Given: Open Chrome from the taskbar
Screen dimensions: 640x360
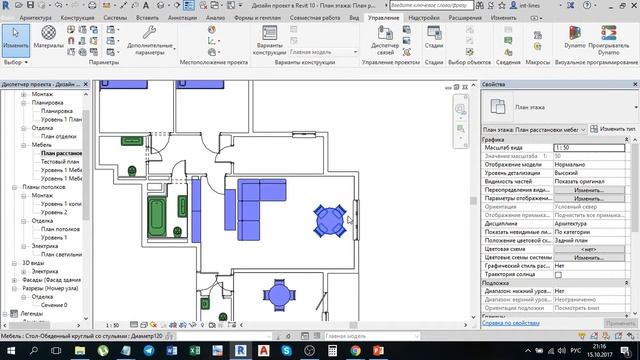Looking at the screenshot, I should pyautogui.click(x=355, y=351).
